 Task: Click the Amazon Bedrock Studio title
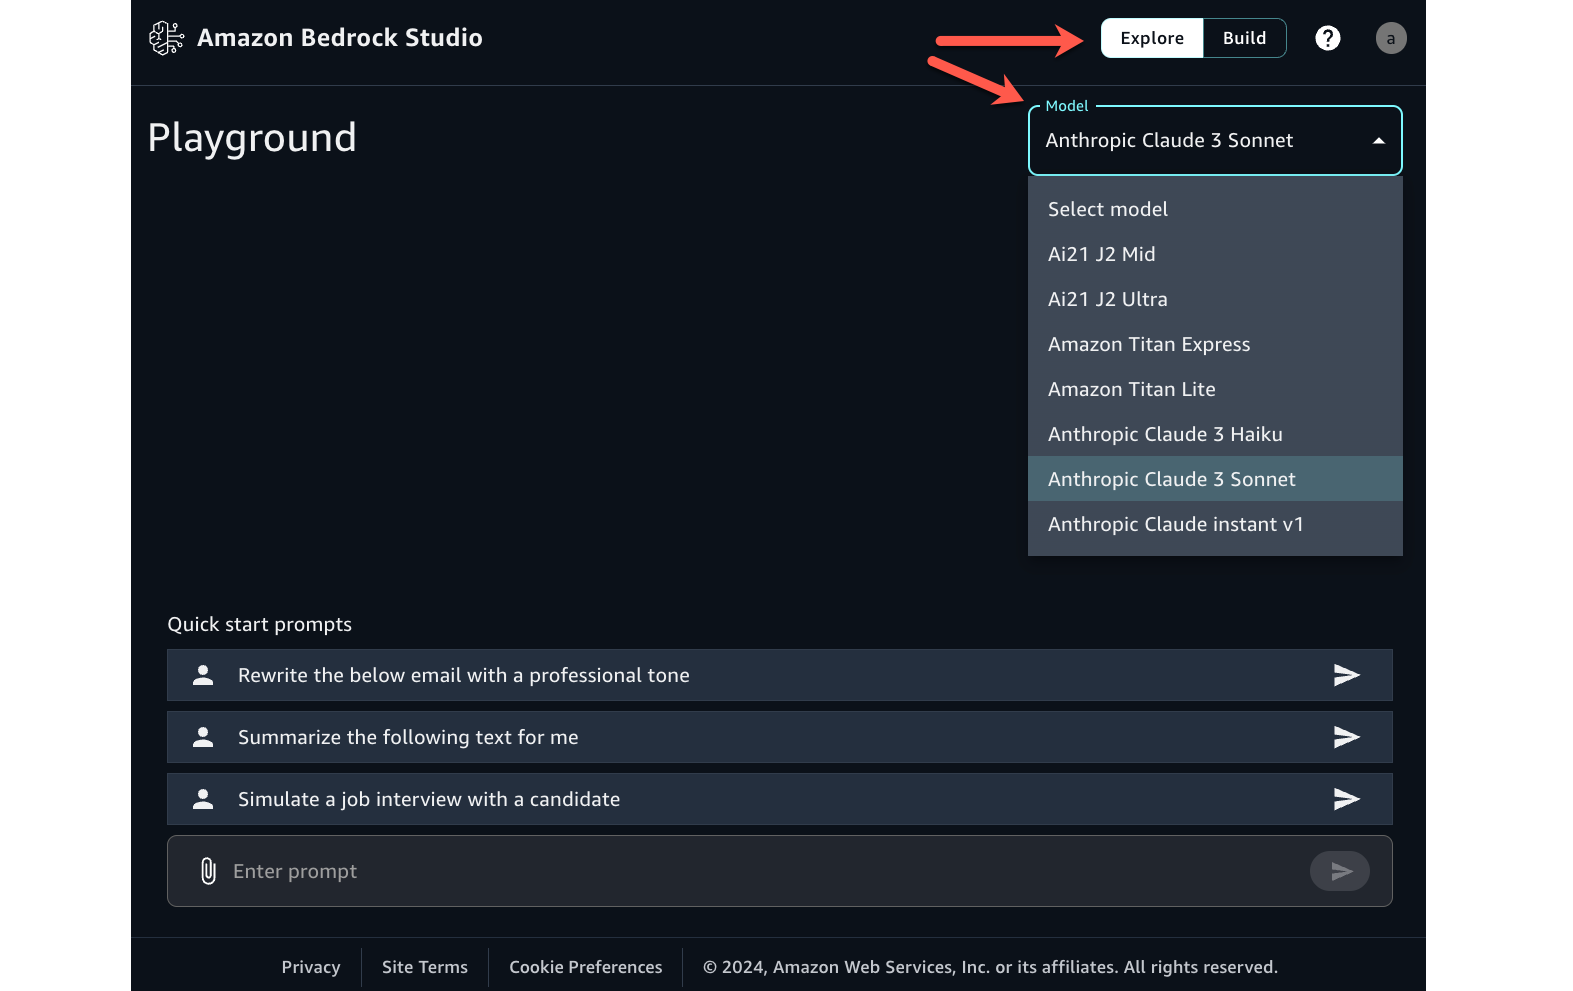(x=340, y=38)
